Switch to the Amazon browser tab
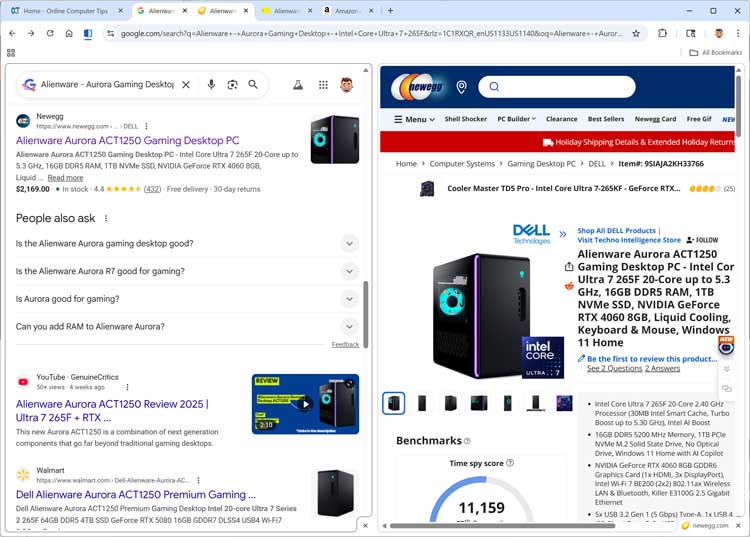This screenshot has width=750, height=537. [347, 11]
